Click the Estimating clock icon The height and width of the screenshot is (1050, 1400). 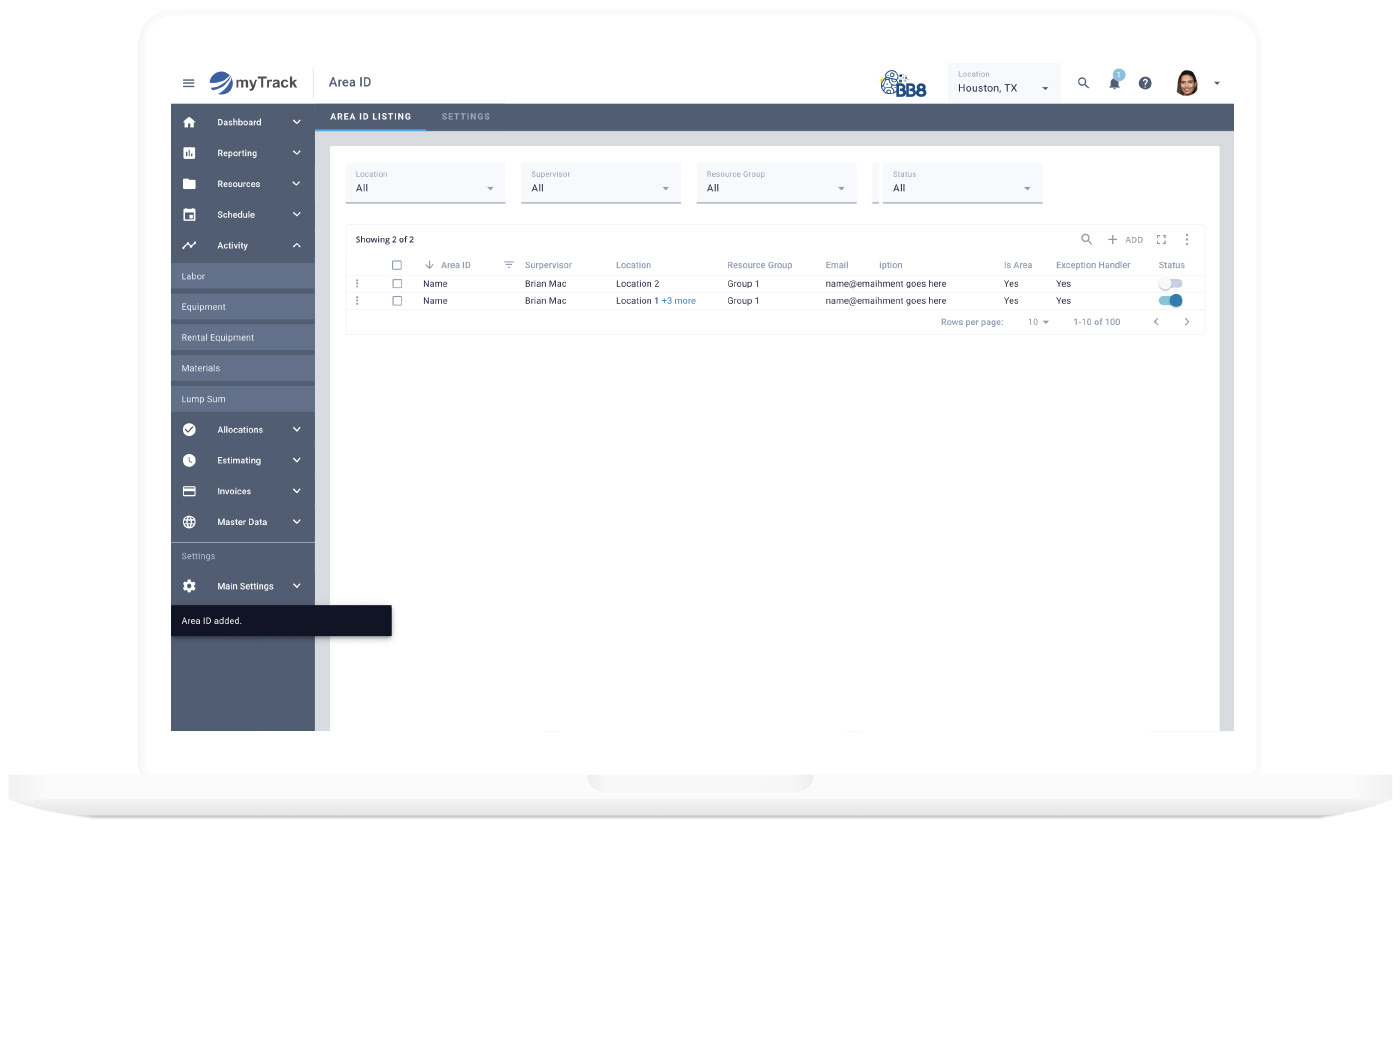coord(189,461)
